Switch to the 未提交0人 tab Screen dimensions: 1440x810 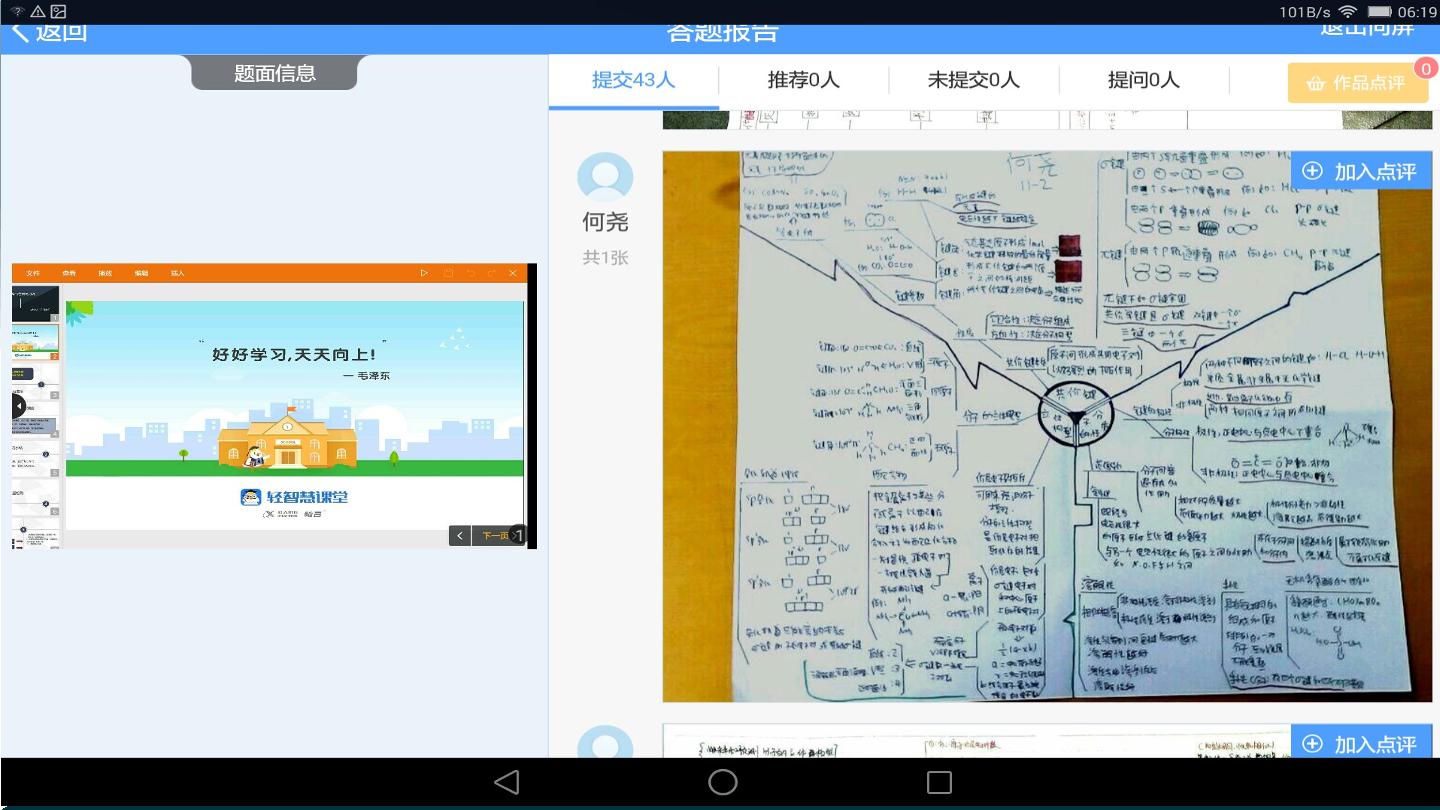click(974, 80)
